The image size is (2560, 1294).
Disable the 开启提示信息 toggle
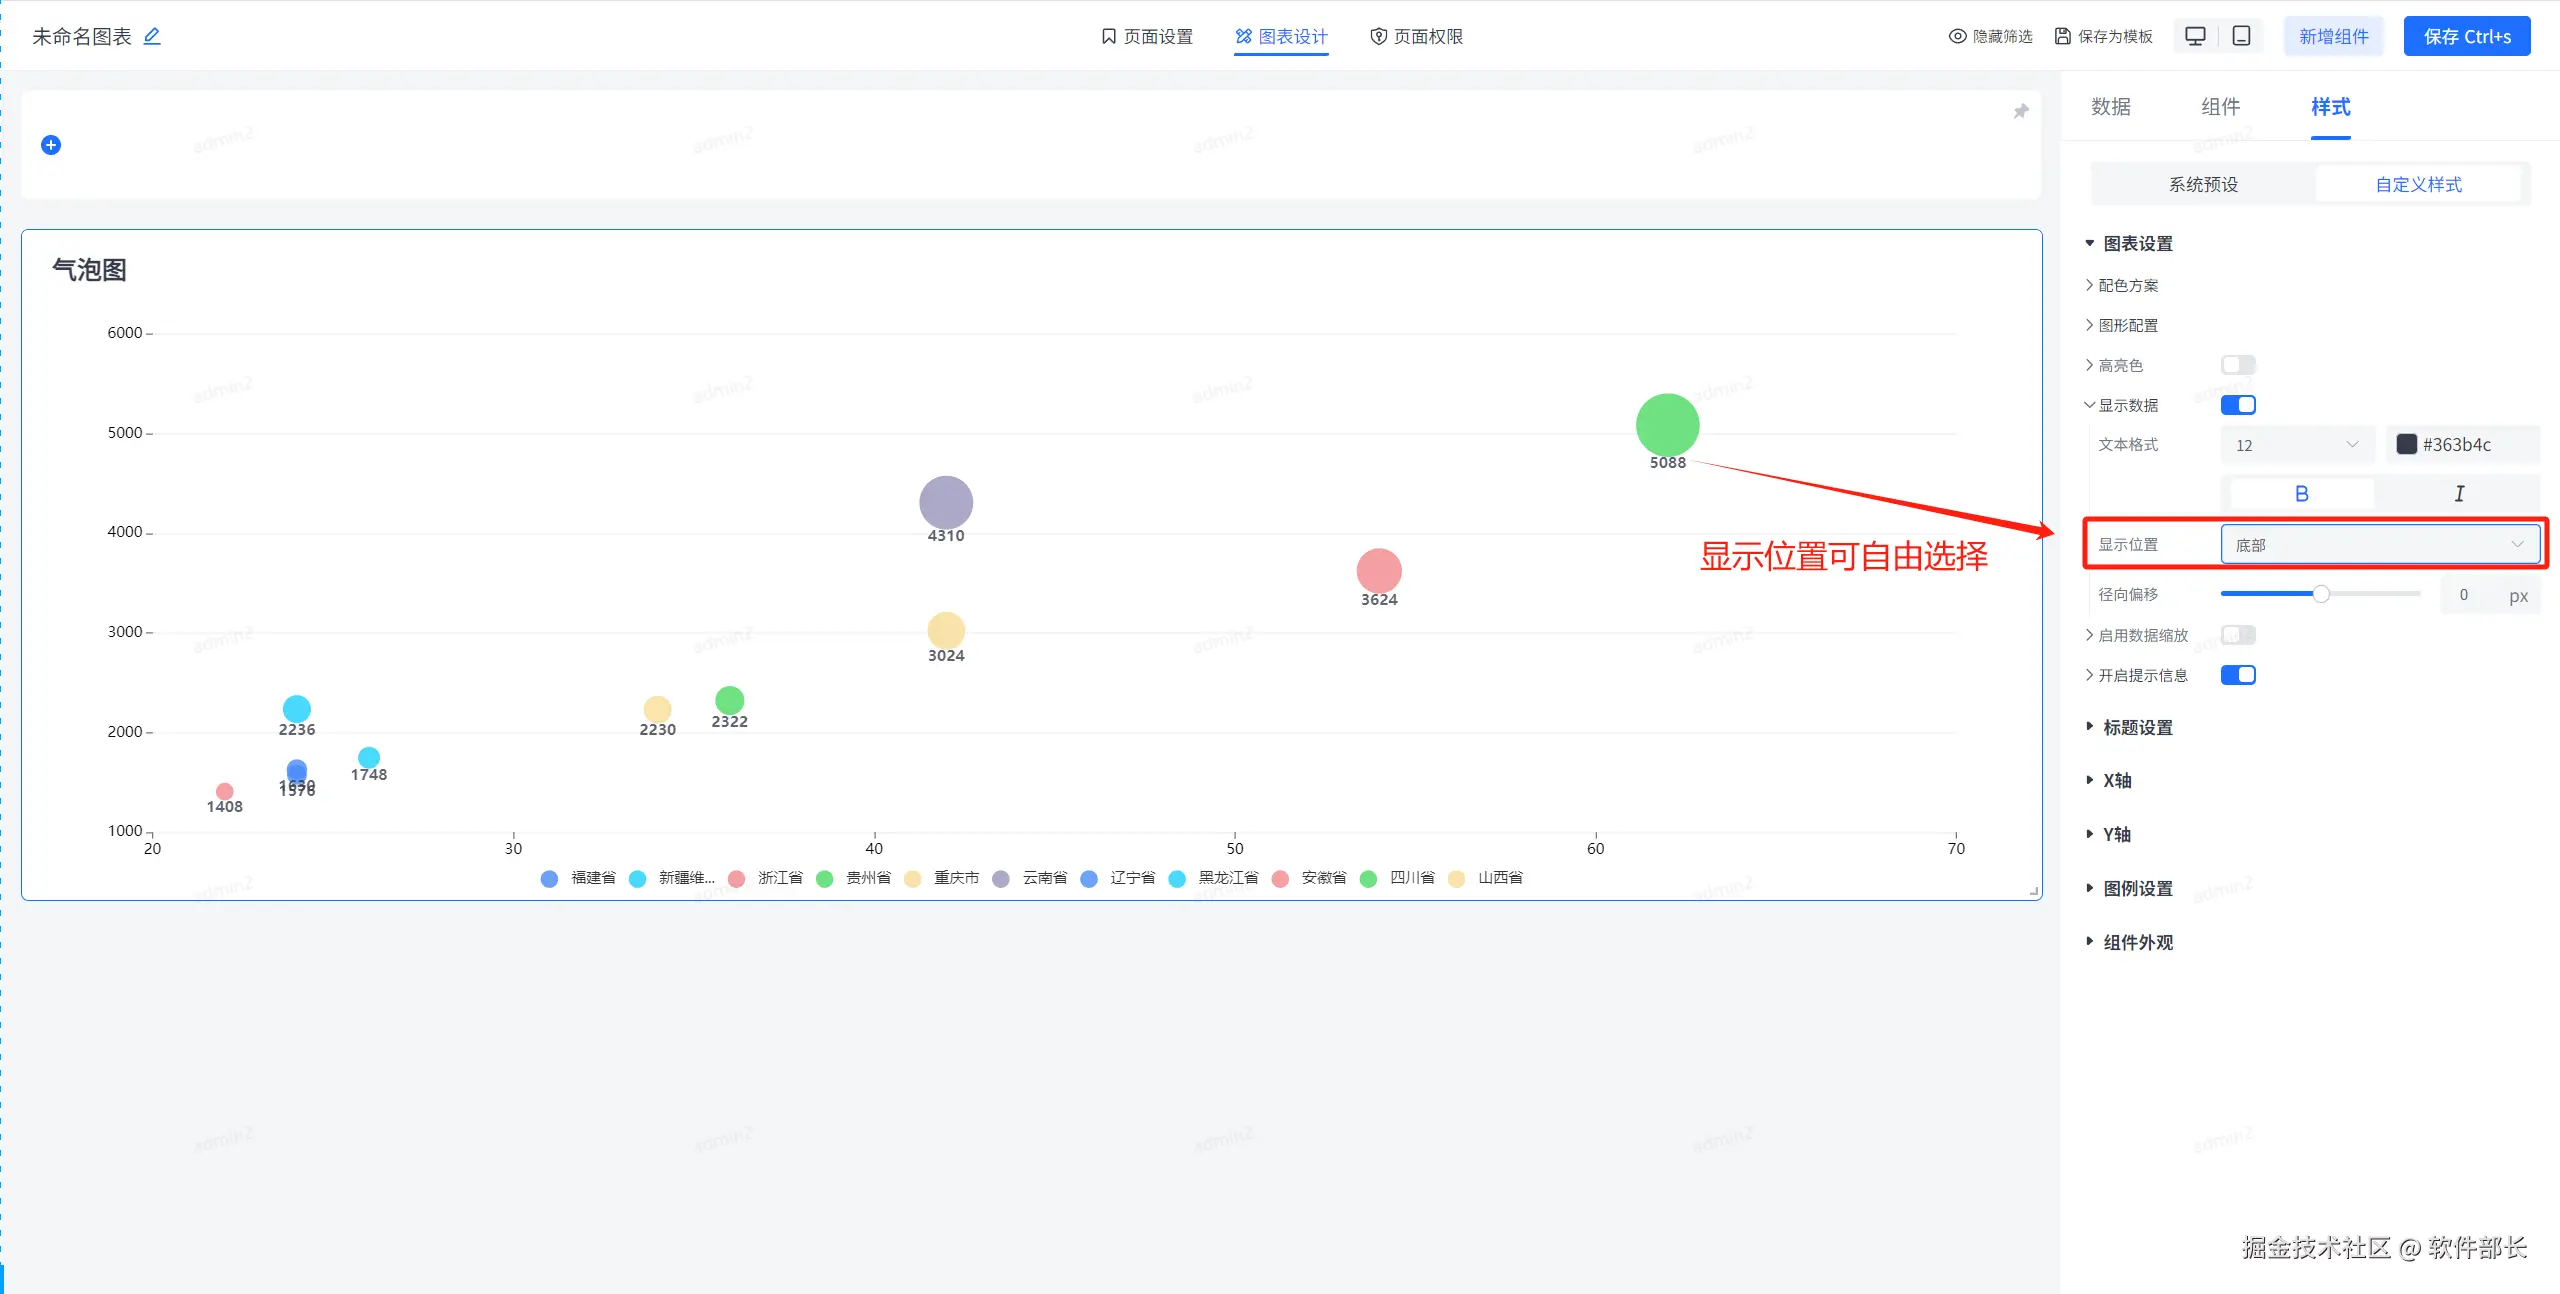pyautogui.click(x=2238, y=675)
